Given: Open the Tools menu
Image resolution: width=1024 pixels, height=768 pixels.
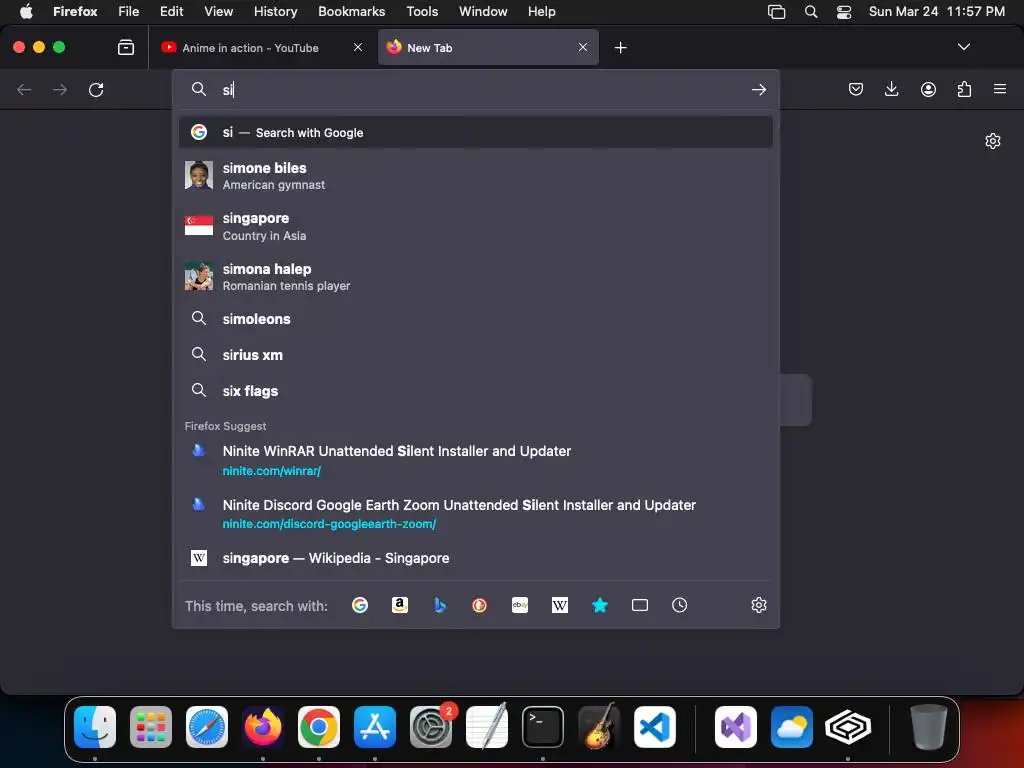Looking at the screenshot, I should coord(423,11).
